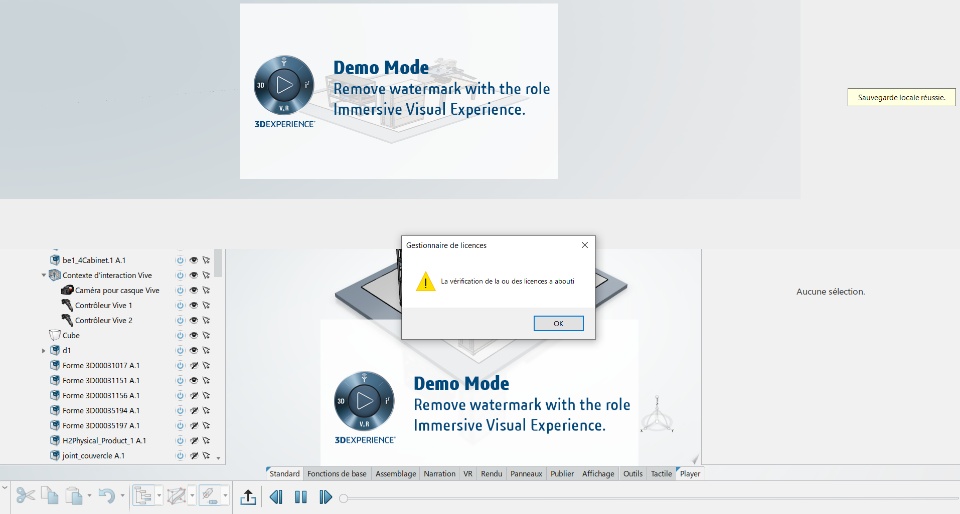
Task: Open Paste options dropdown arrow
Action: click(89, 496)
